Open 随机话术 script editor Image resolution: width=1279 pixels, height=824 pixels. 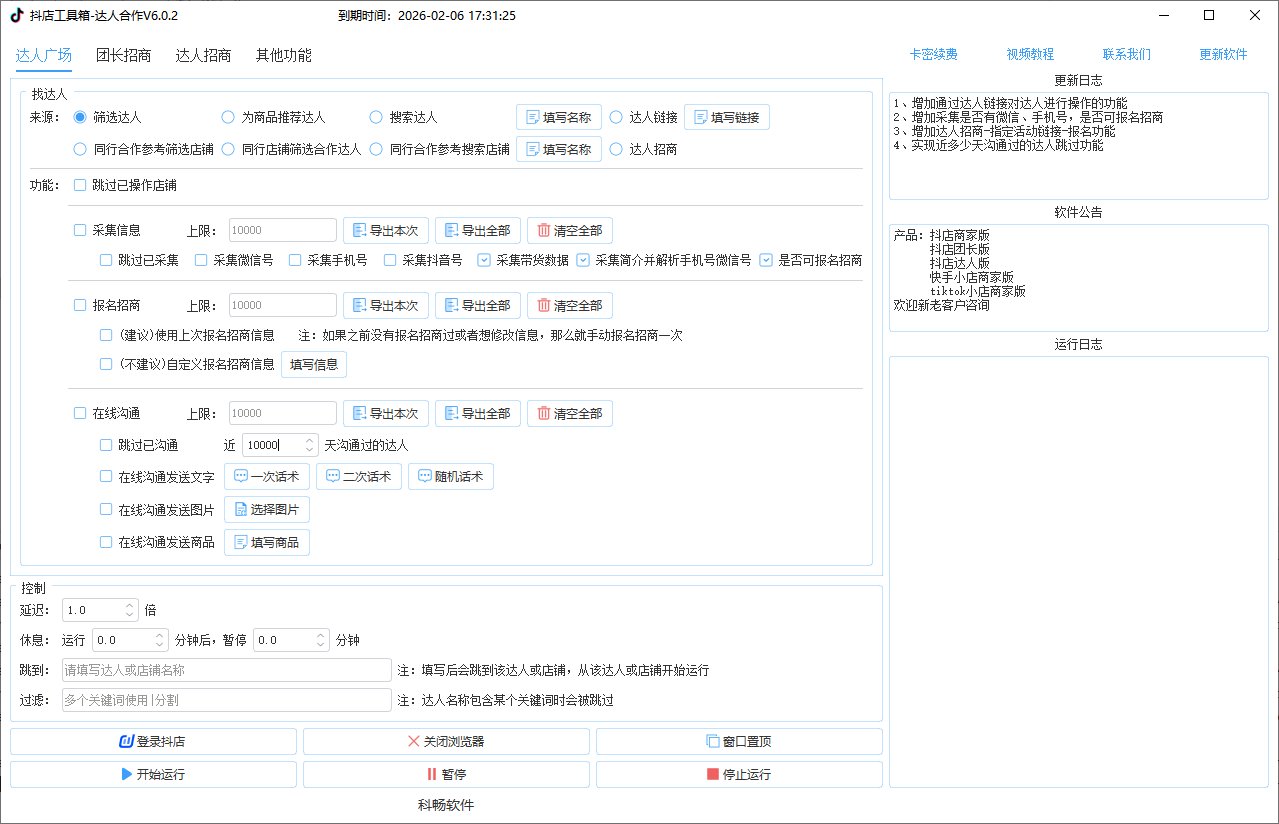(451, 476)
